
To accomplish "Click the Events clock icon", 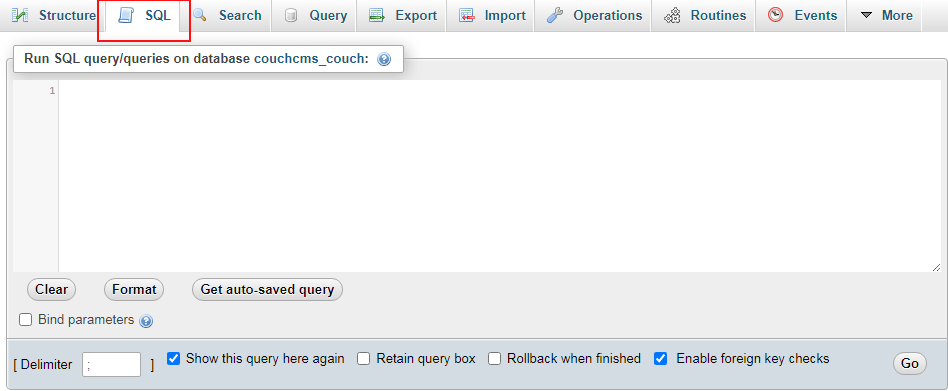I will click(x=776, y=15).
